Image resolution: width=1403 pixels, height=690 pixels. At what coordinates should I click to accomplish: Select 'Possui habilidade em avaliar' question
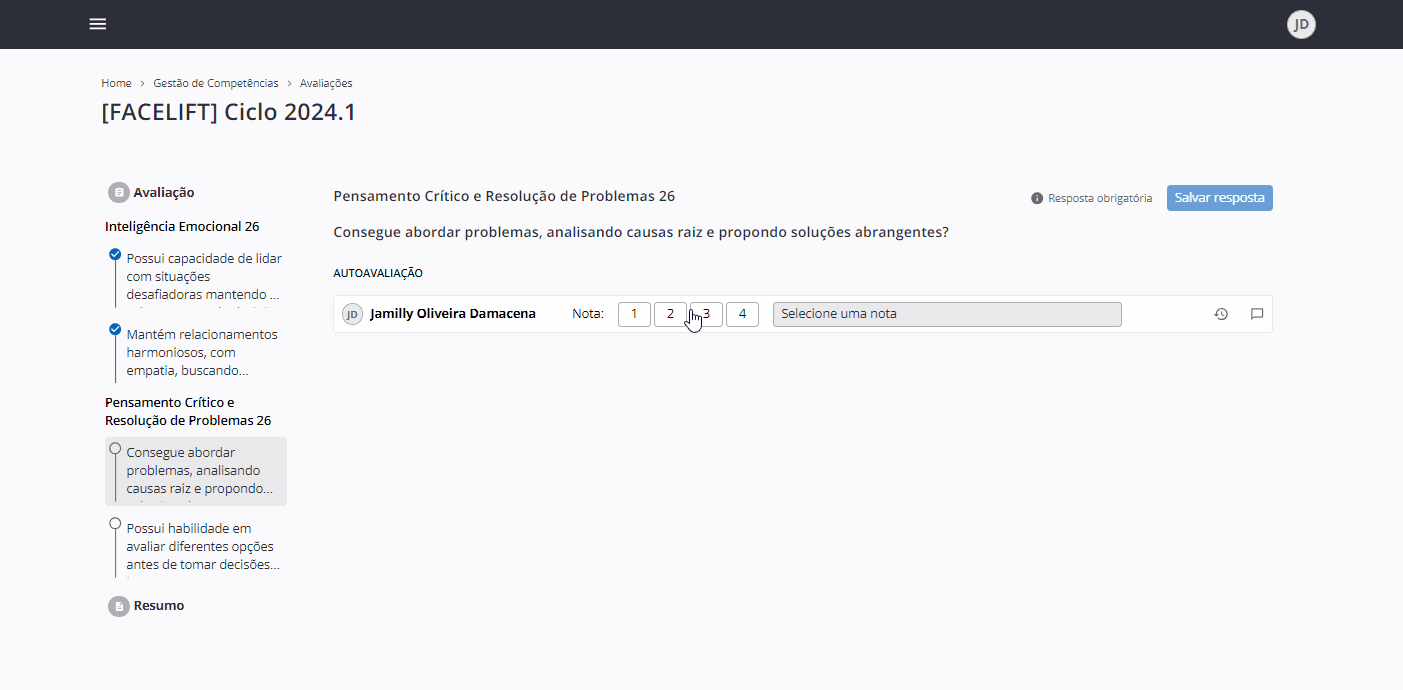(x=202, y=546)
